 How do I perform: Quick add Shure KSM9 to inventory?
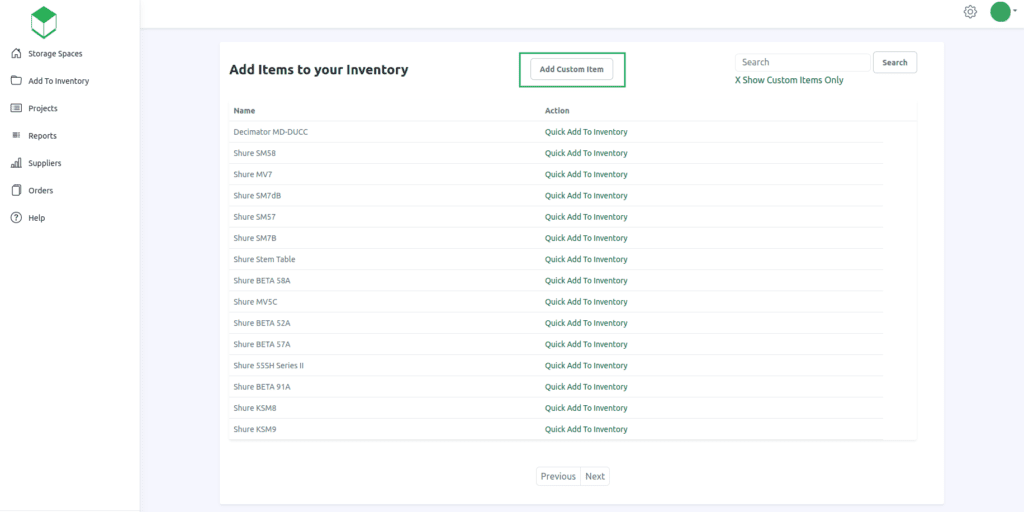586,429
